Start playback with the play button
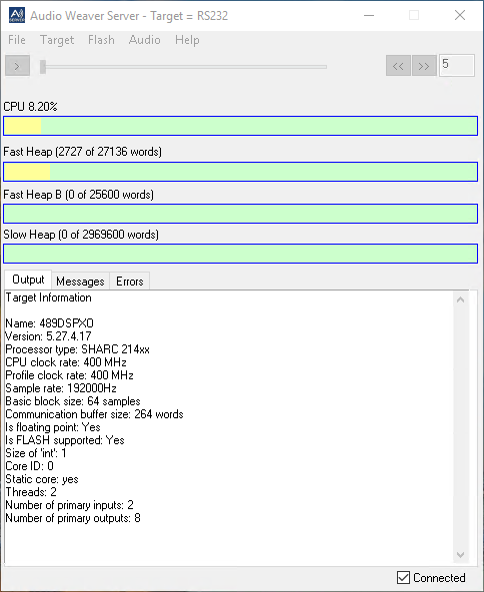Screen dimensions: 484x592 tap(17, 66)
